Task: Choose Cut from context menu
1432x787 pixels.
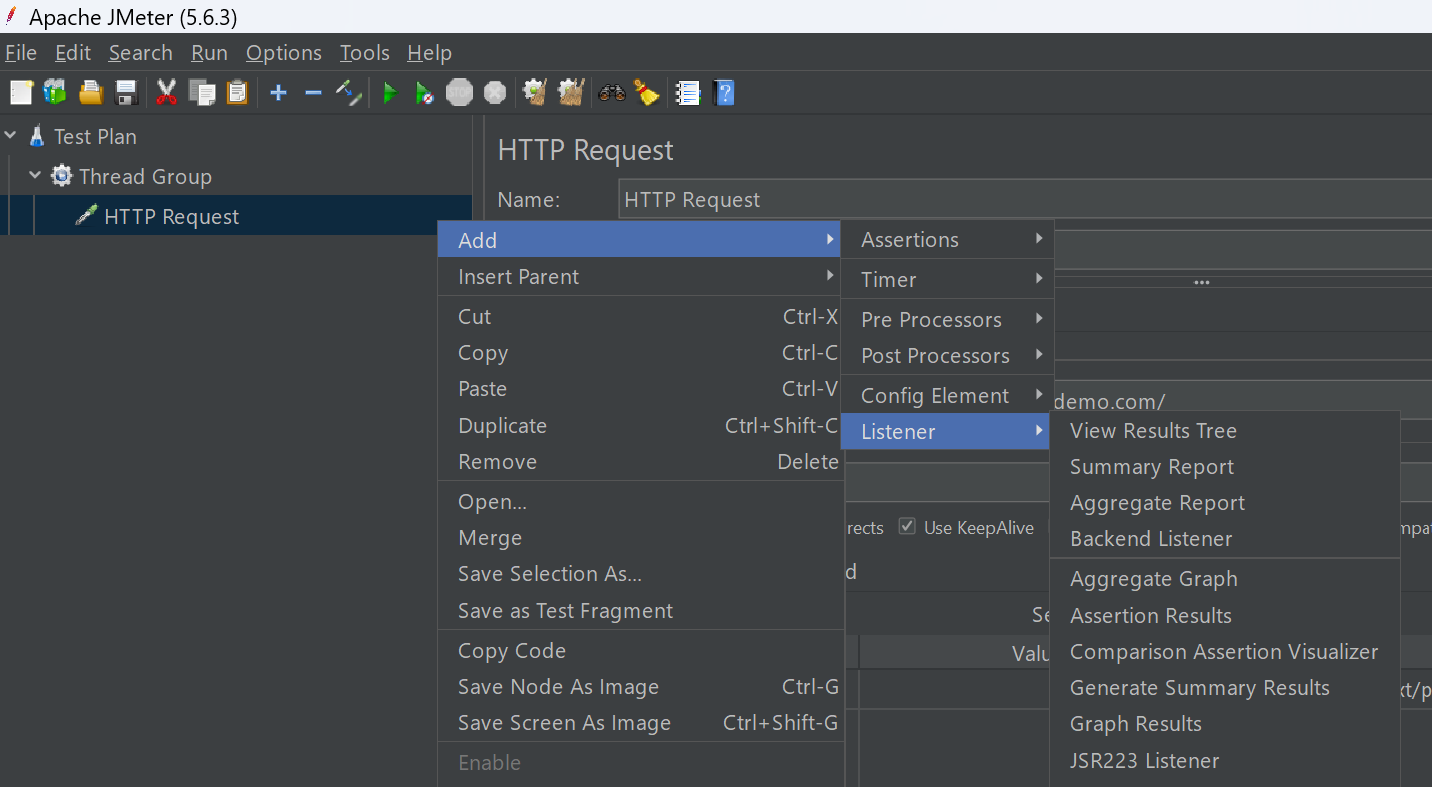Action: [x=640, y=317]
